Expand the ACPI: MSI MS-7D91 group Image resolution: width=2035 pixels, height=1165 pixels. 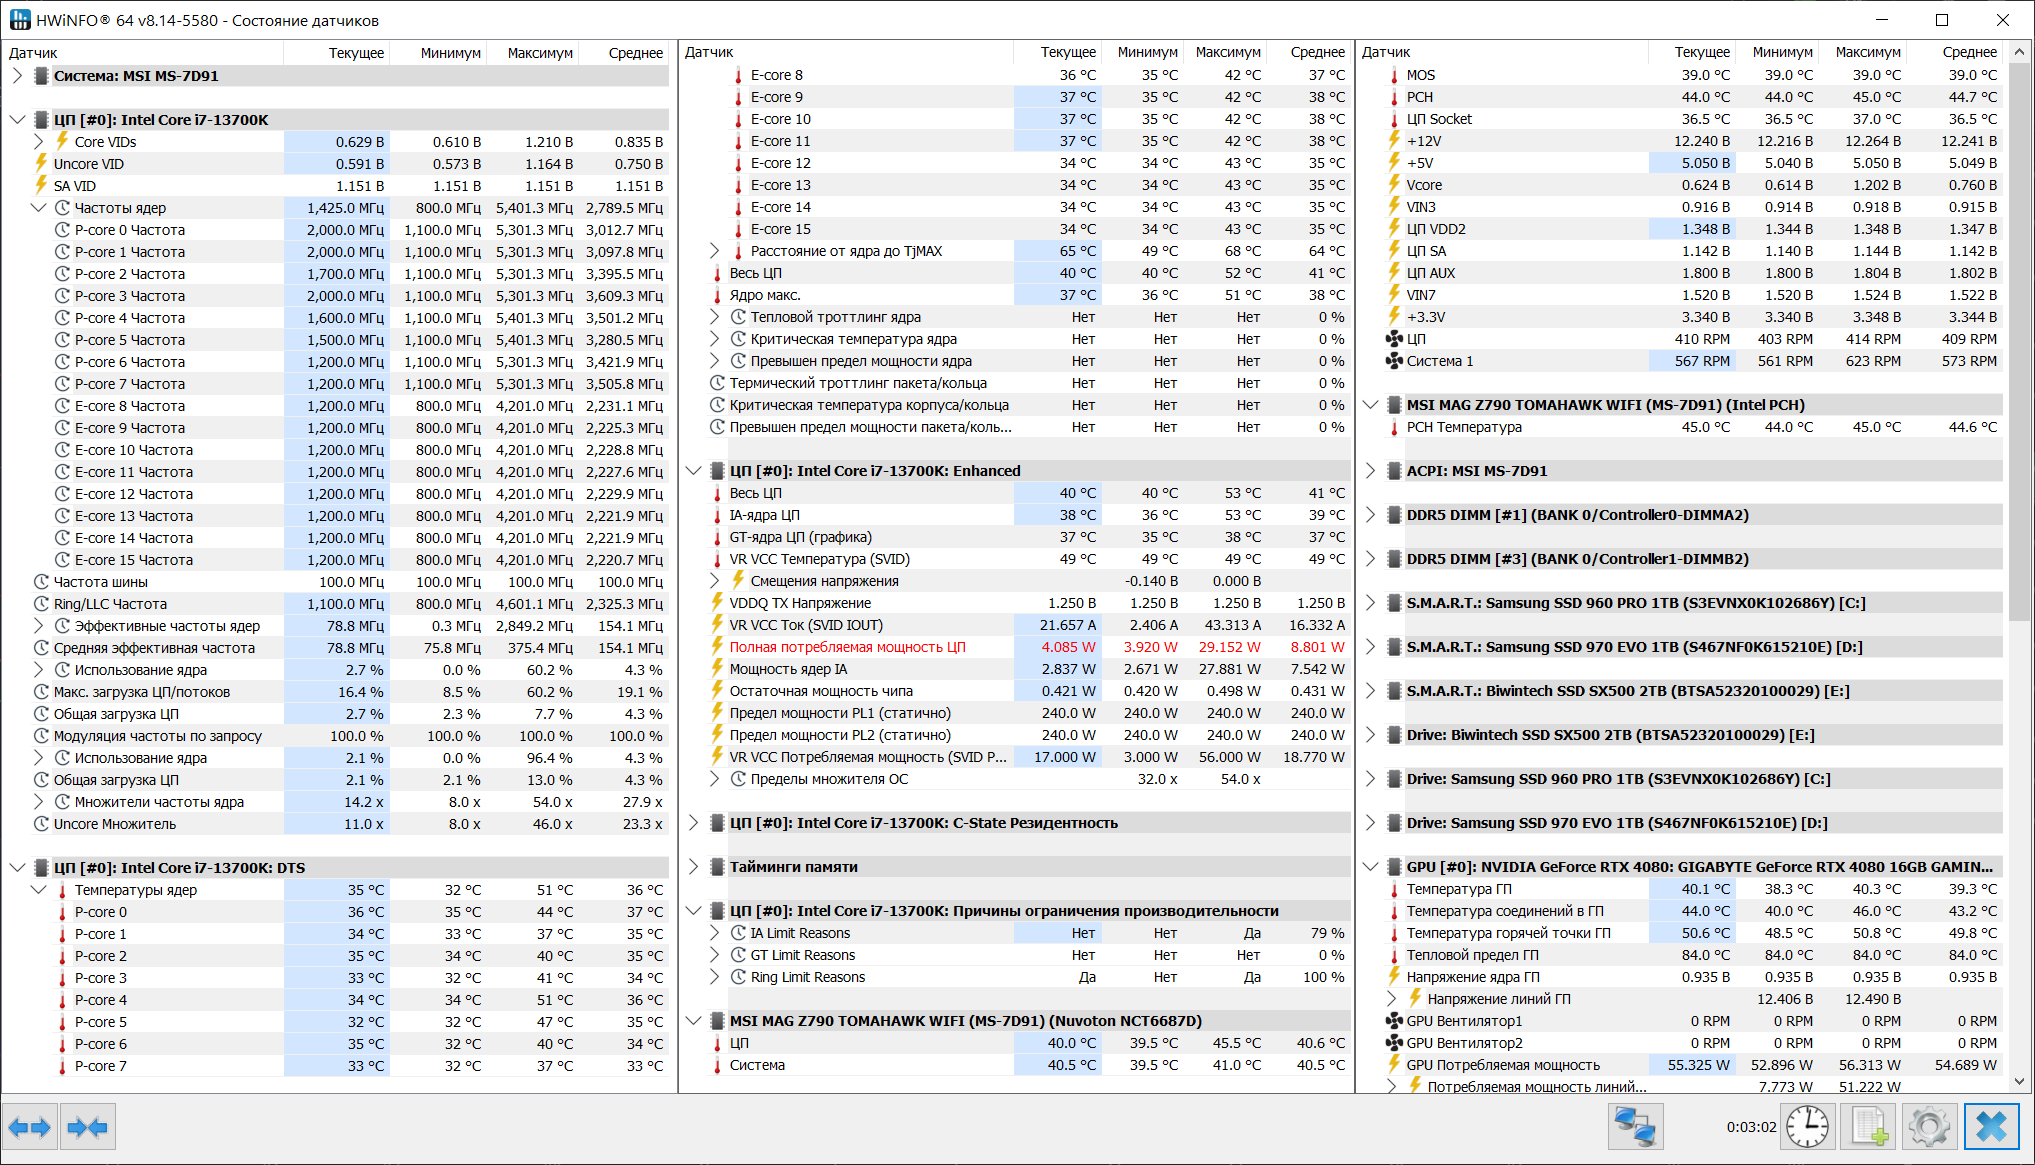click(x=1370, y=471)
